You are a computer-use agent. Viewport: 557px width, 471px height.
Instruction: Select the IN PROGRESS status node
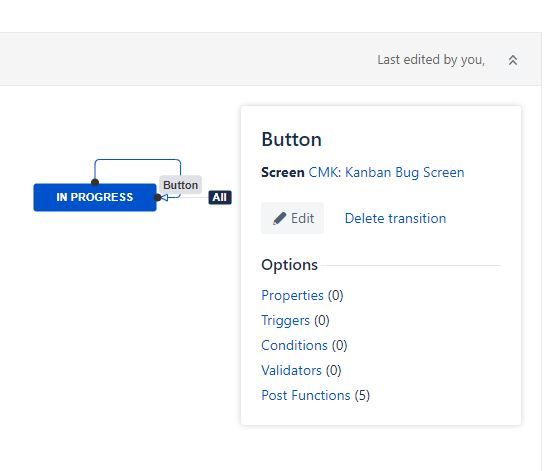coord(95,197)
